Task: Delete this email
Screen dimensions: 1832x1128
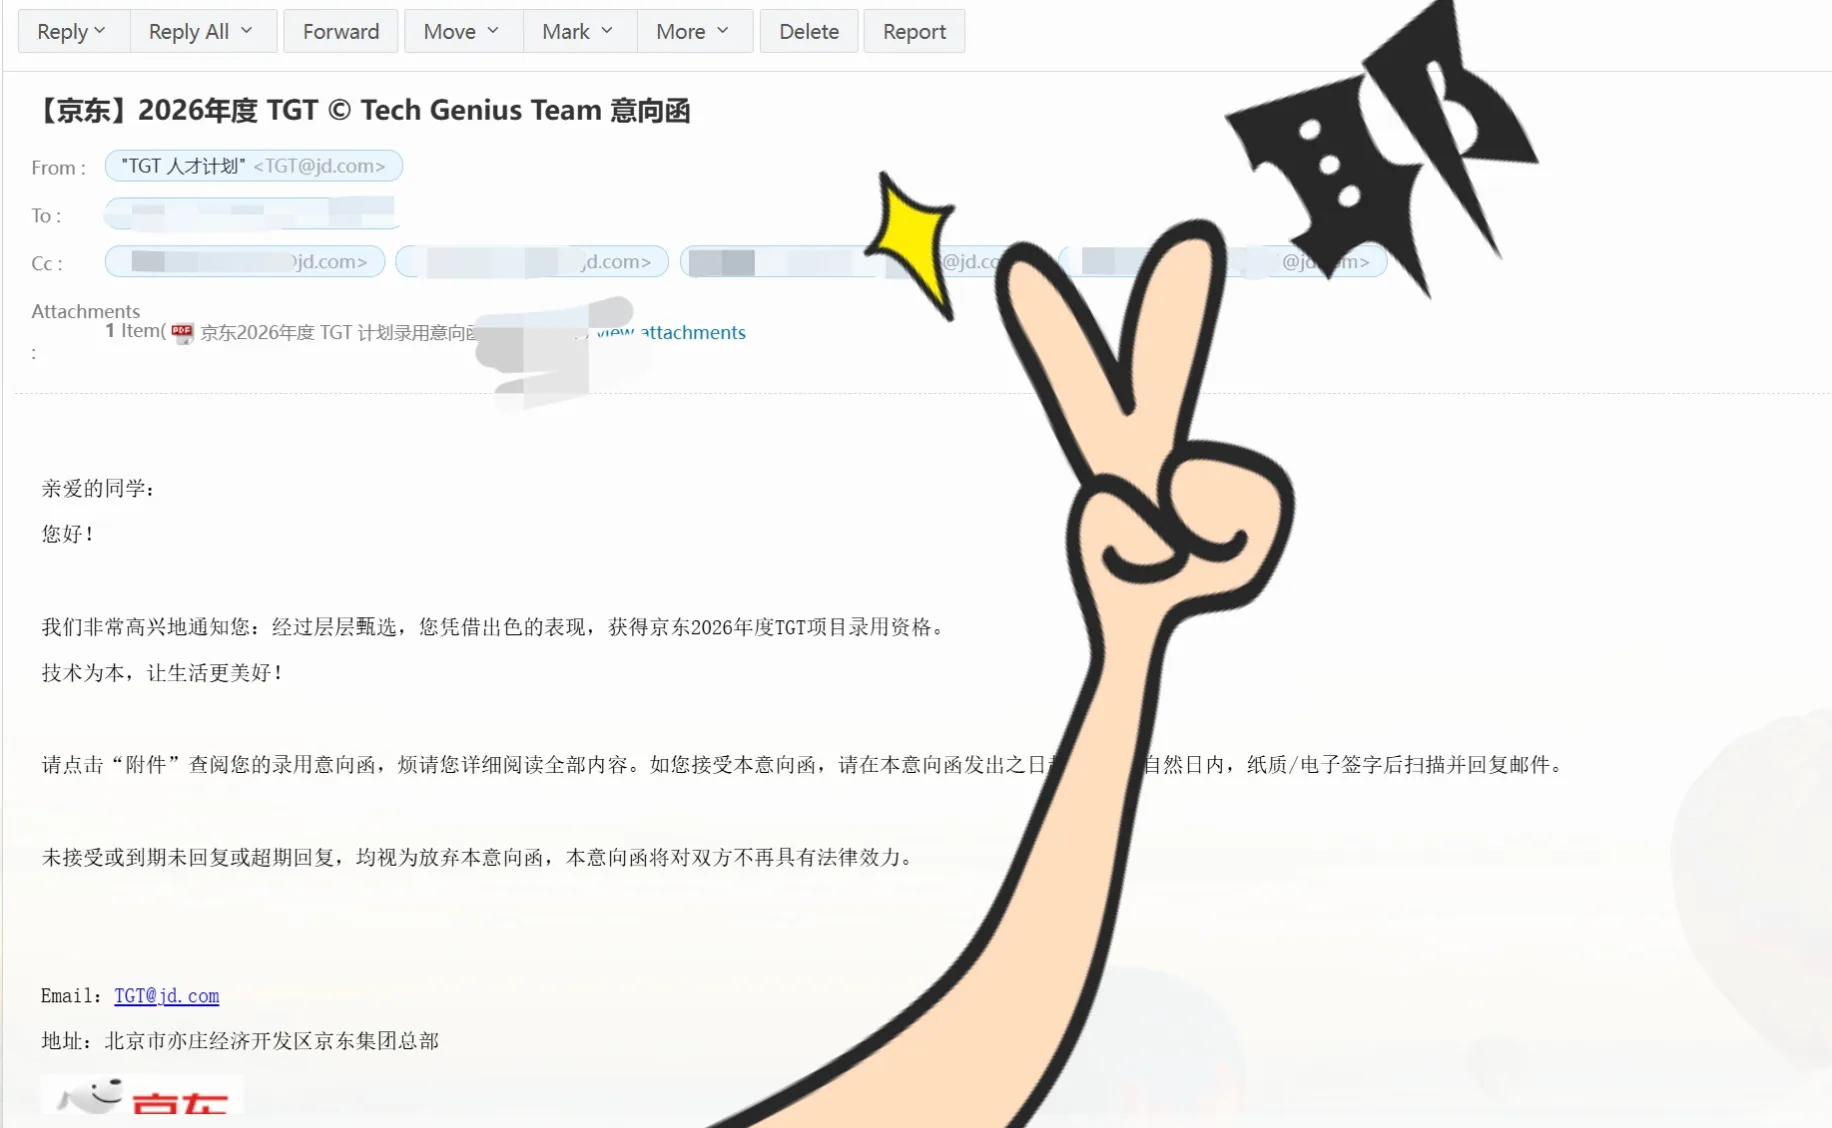Action: (809, 31)
